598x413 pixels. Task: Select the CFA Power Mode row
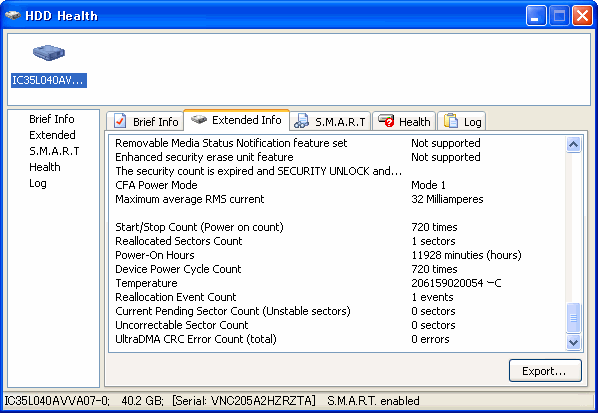pyautogui.click(x=338, y=185)
